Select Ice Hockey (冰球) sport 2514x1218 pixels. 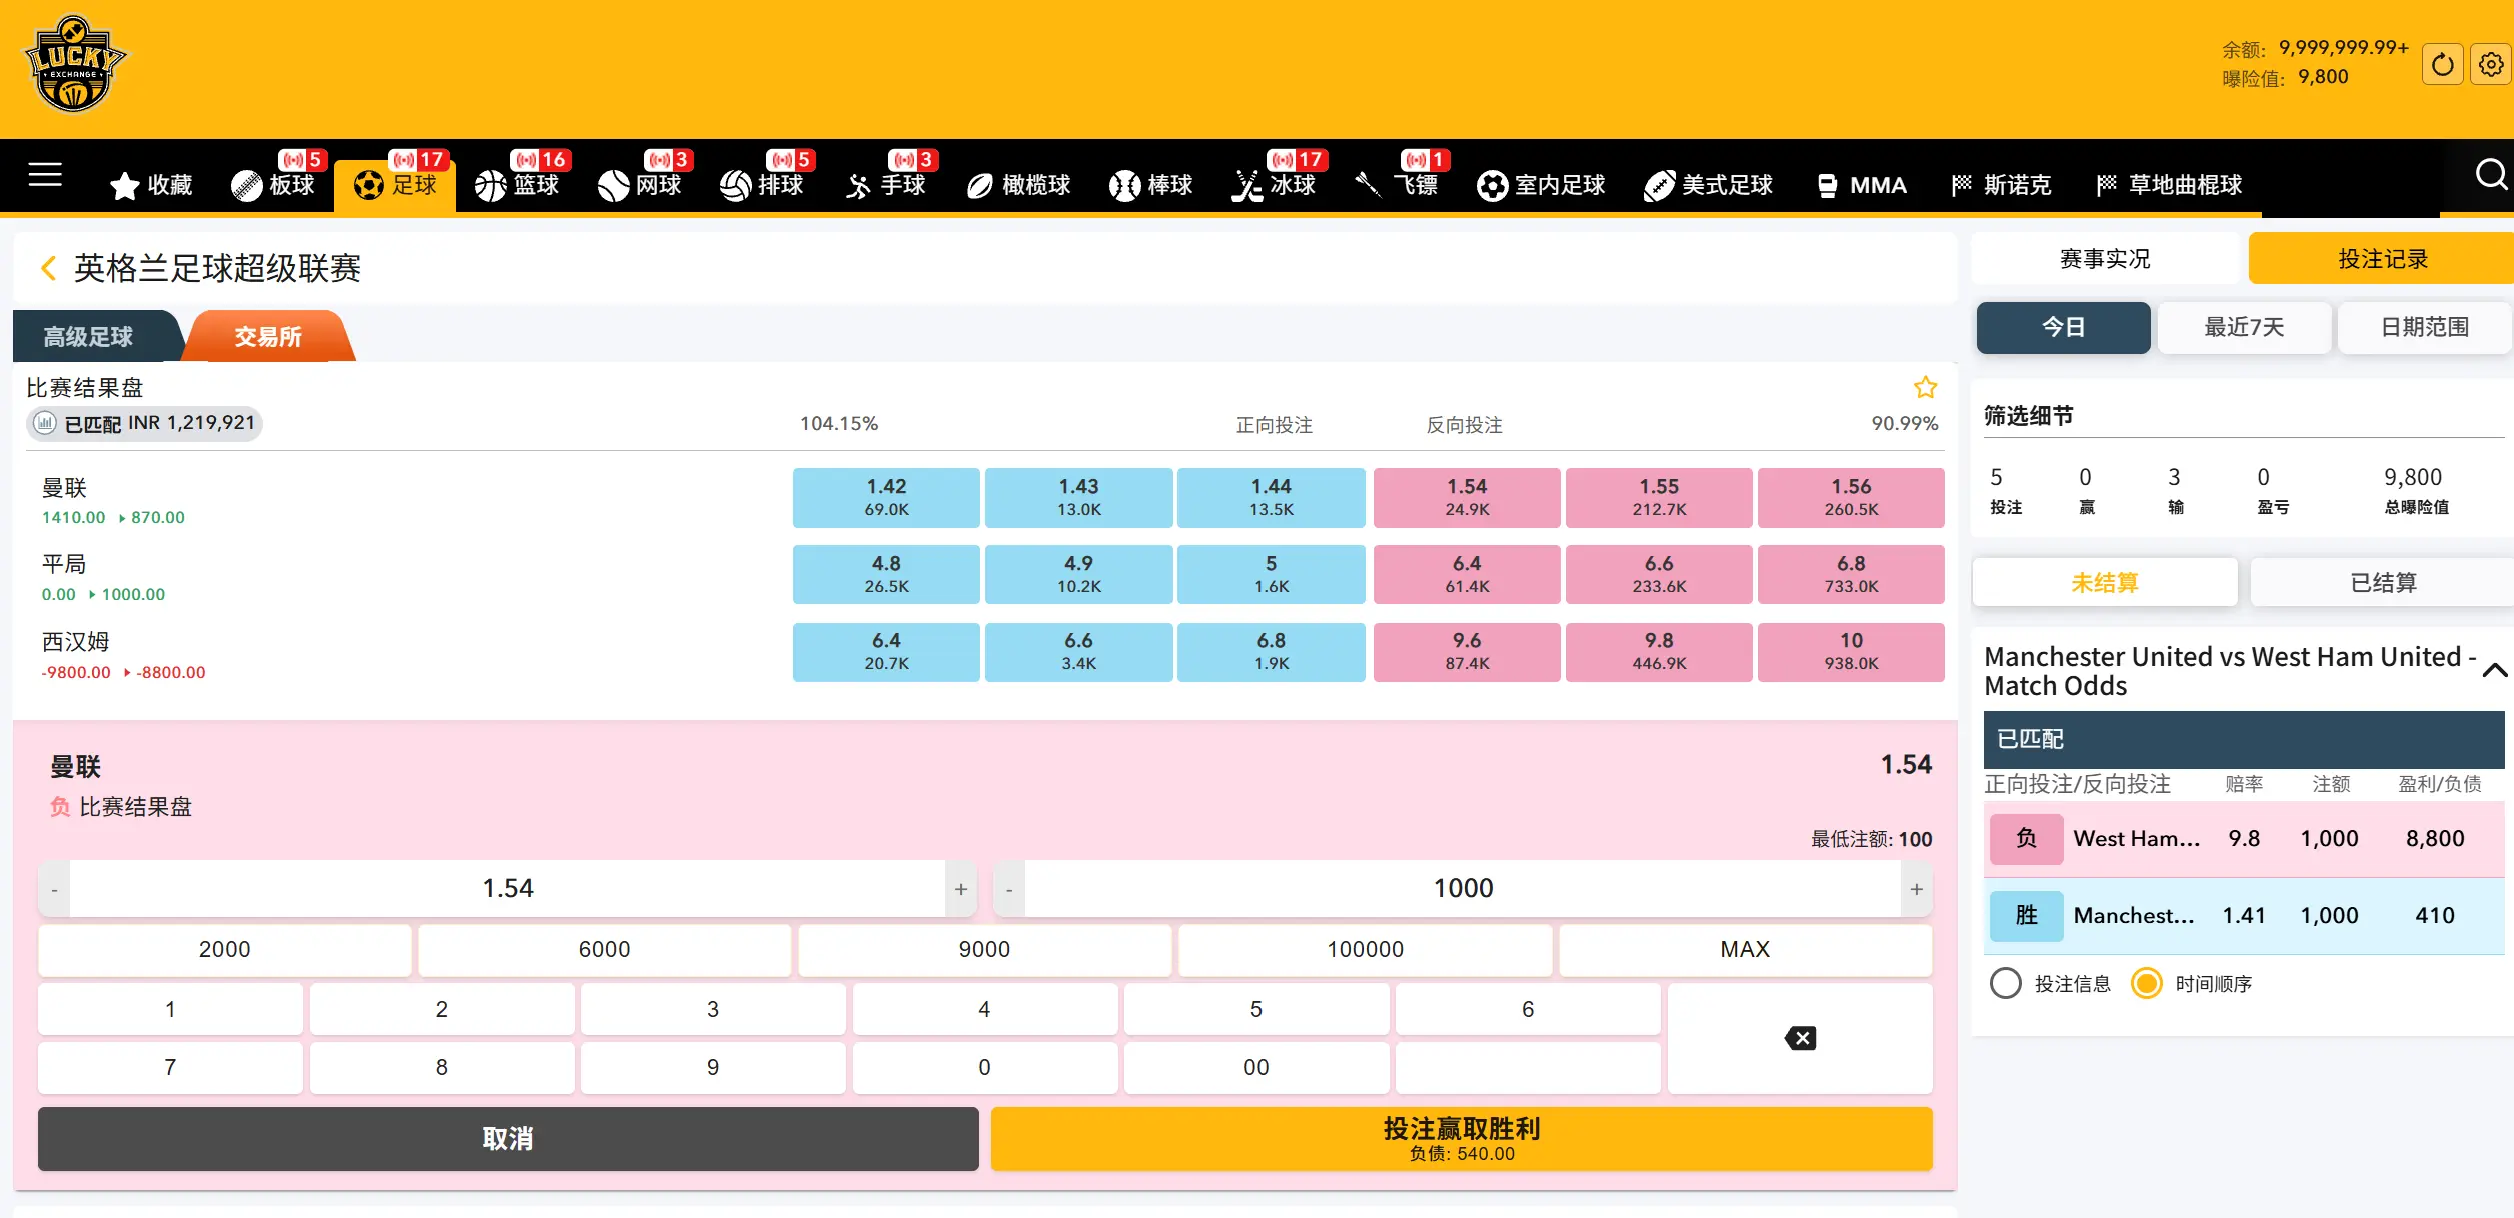click(1275, 185)
